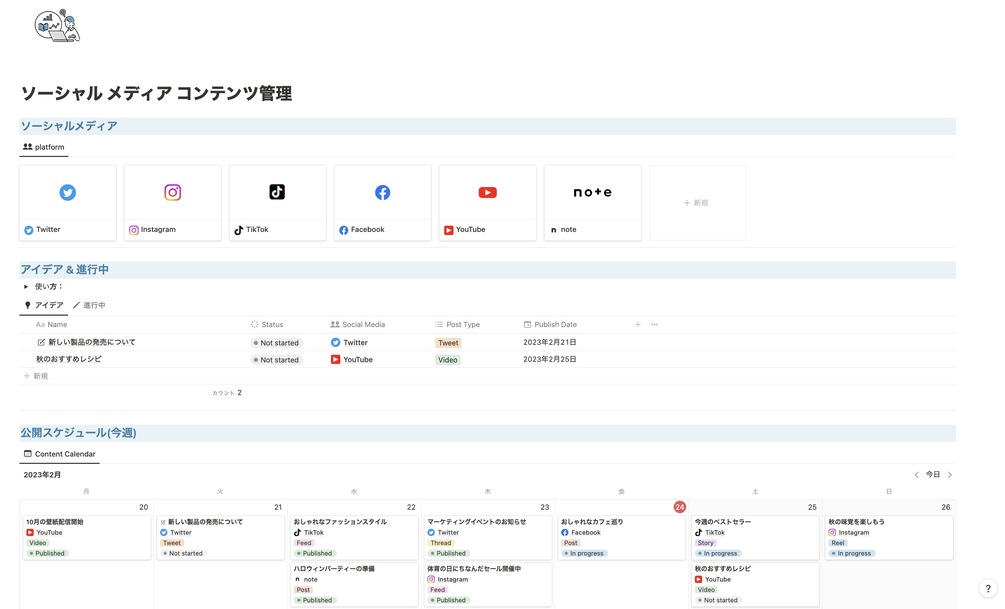Image resolution: width=1005 pixels, height=609 pixels.
Task: Go to next week in calendar
Action: (x=950, y=475)
